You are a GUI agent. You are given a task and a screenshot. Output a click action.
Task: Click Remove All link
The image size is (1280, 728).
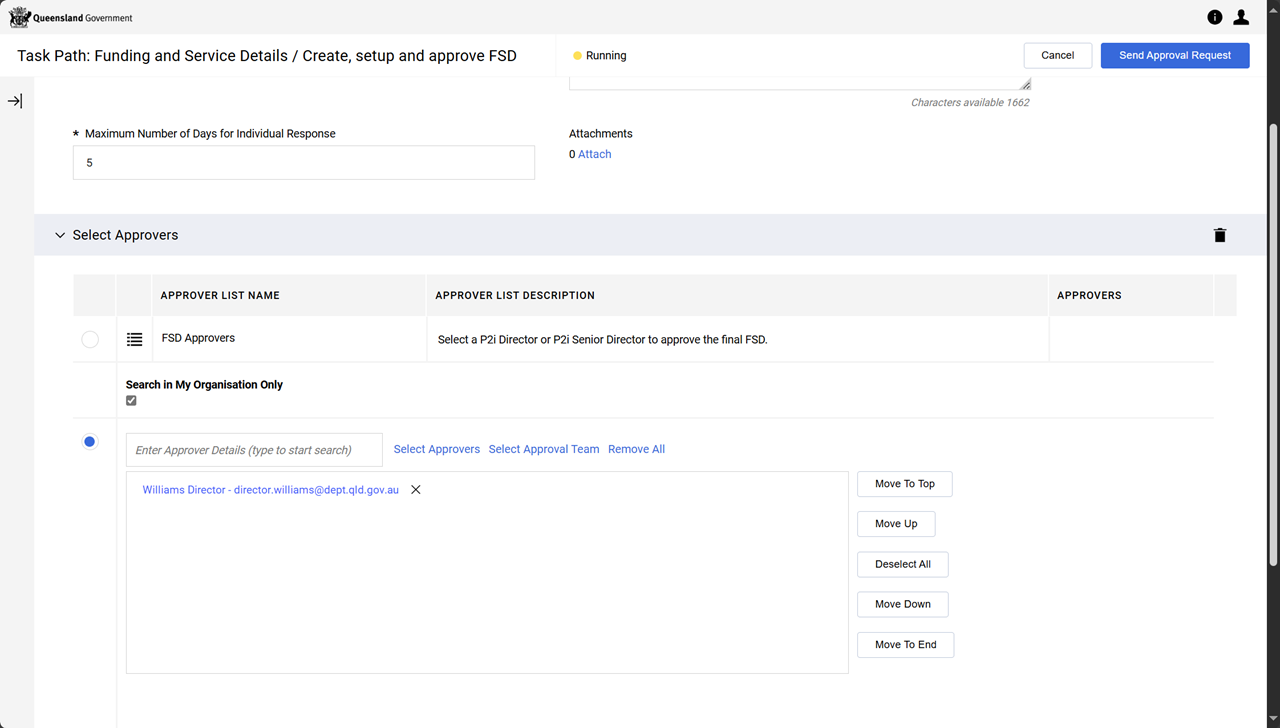pyautogui.click(x=636, y=449)
